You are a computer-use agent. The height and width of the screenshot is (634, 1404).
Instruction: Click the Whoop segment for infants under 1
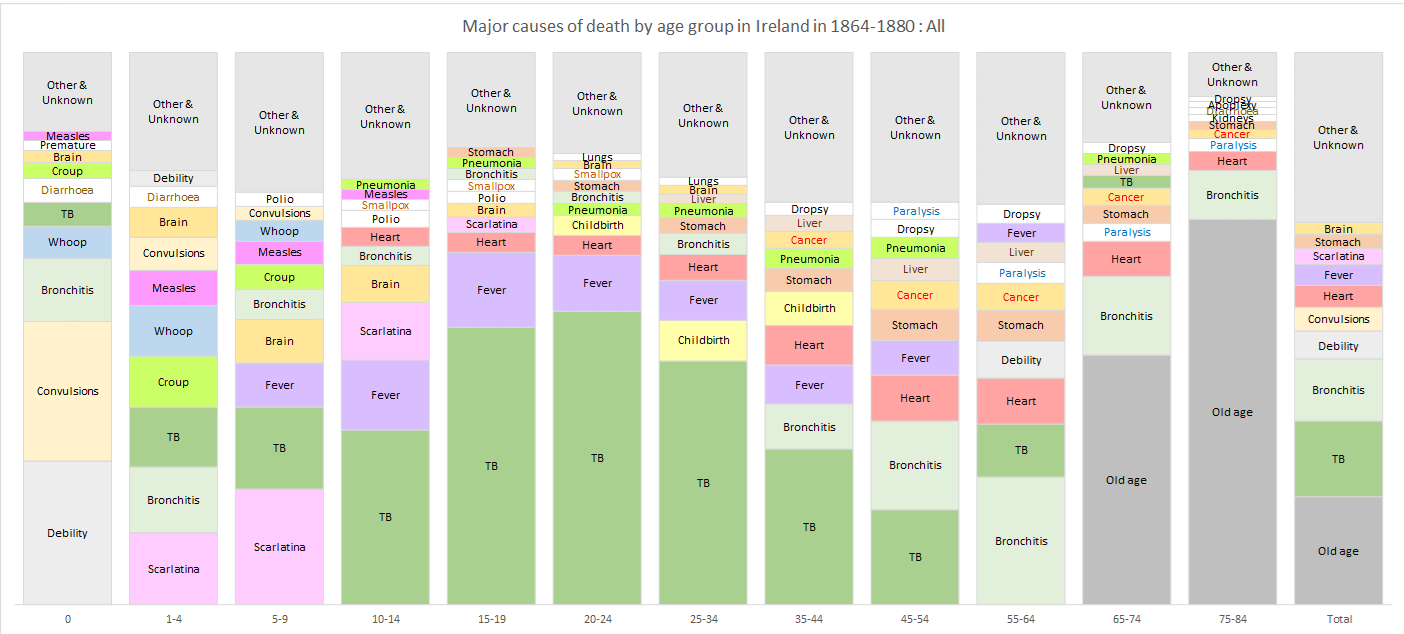pyautogui.click(x=67, y=241)
